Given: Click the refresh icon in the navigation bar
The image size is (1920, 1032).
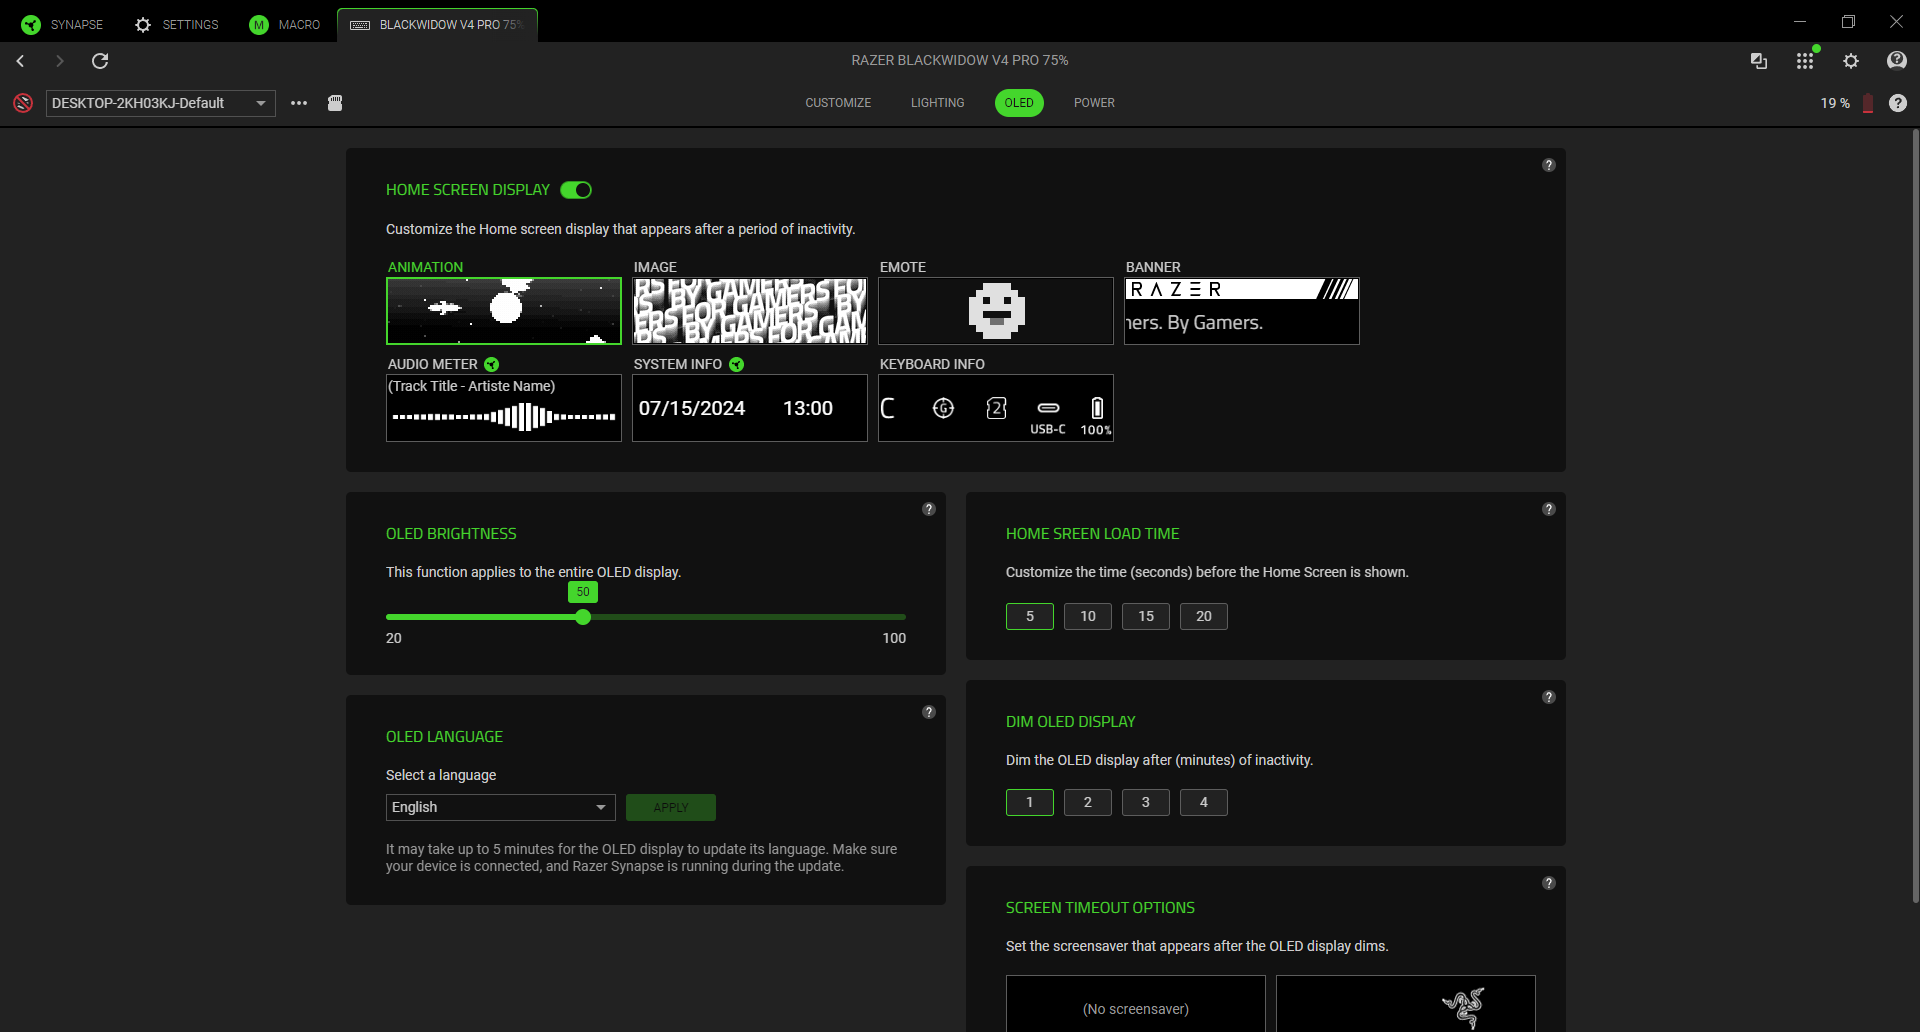Looking at the screenshot, I should coord(100,61).
